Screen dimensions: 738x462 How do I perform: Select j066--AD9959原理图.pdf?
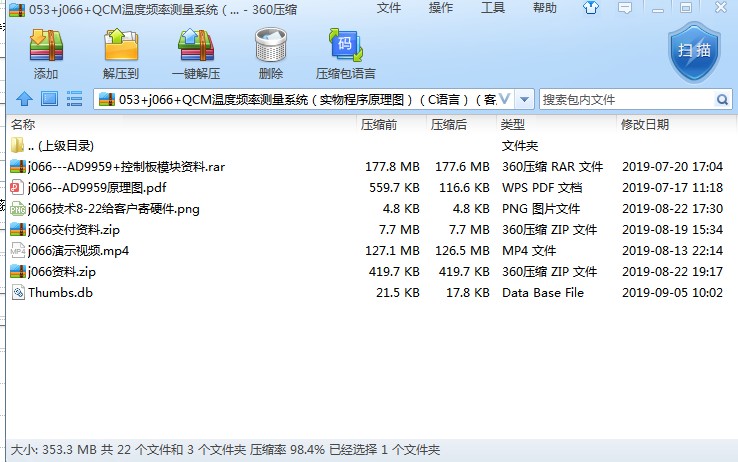pos(97,188)
